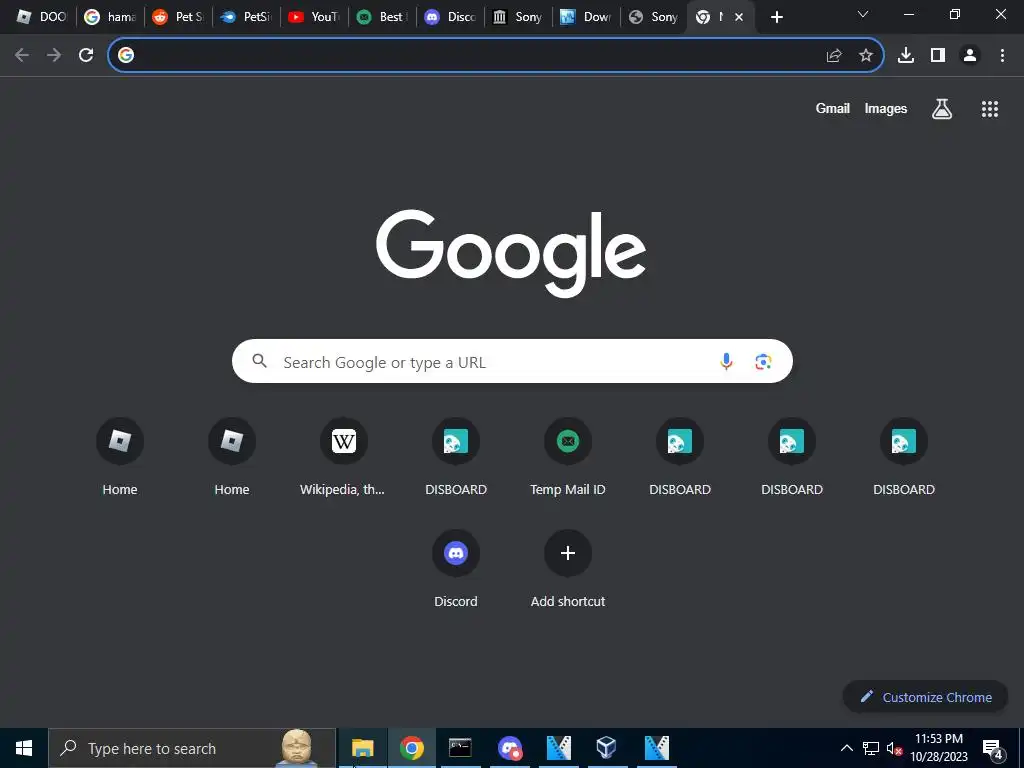
Task: Bookmark this tab with the star icon
Action: pos(866,56)
